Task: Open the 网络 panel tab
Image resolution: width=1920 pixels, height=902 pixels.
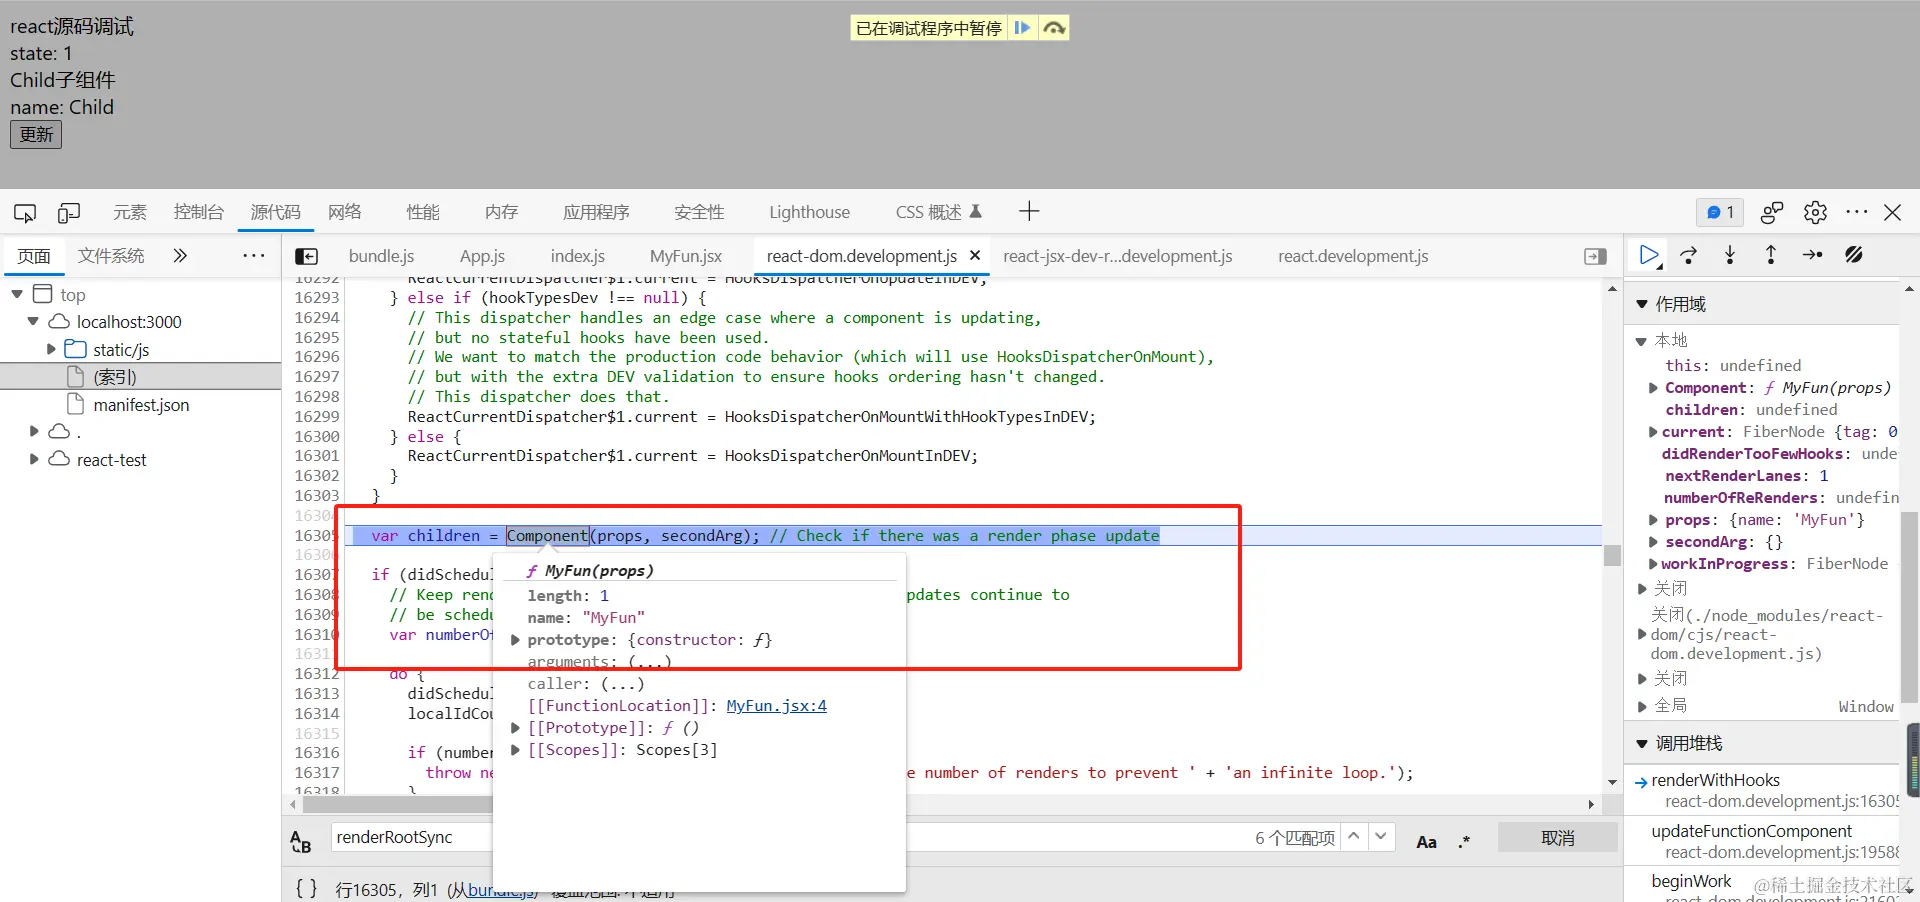Action: (345, 212)
